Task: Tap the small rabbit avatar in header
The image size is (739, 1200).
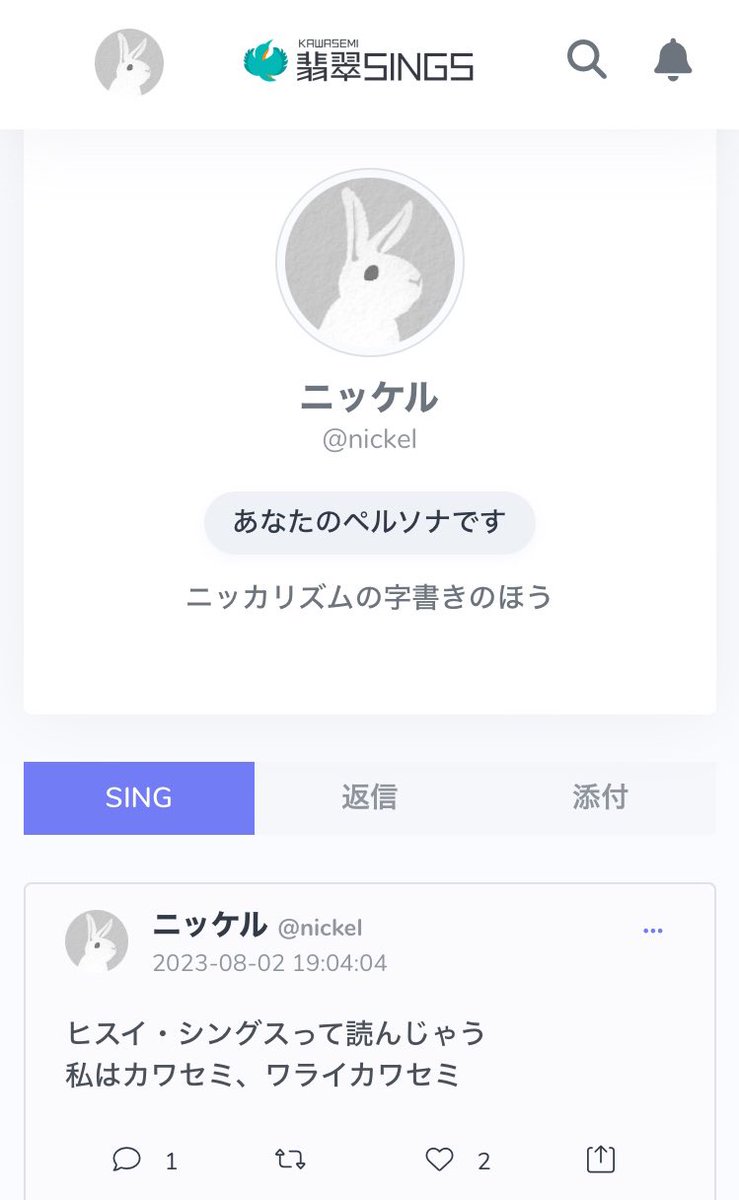Action: (129, 62)
